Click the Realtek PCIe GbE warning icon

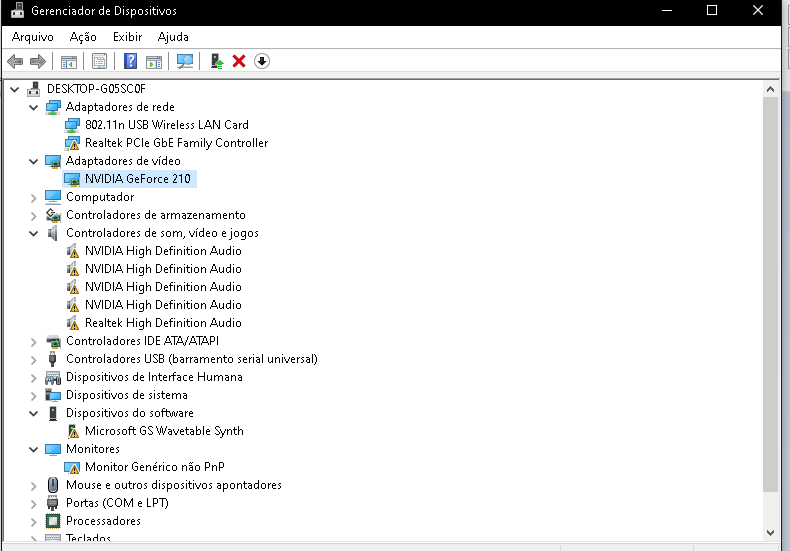point(72,143)
